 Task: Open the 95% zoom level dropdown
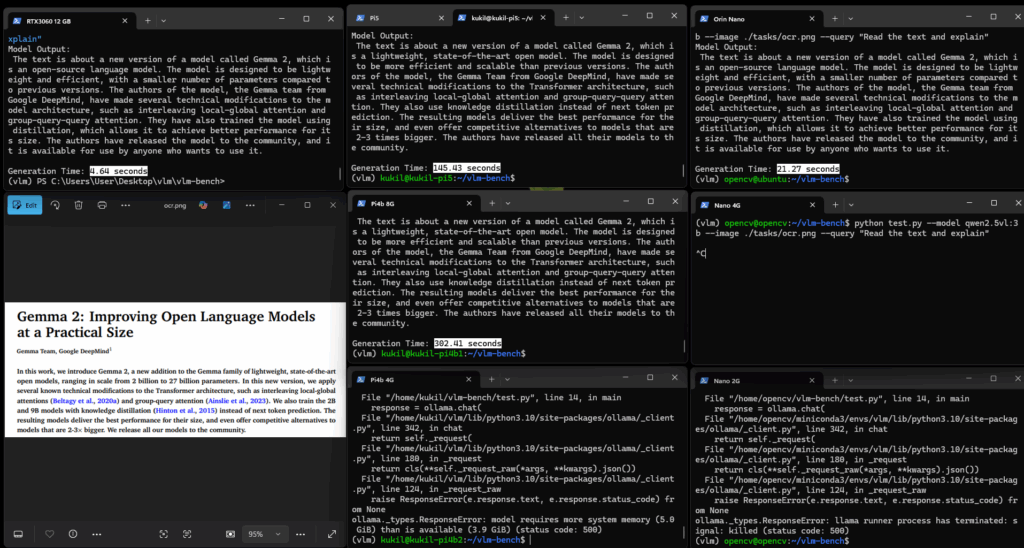pyautogui.click(x=263, y=534)
